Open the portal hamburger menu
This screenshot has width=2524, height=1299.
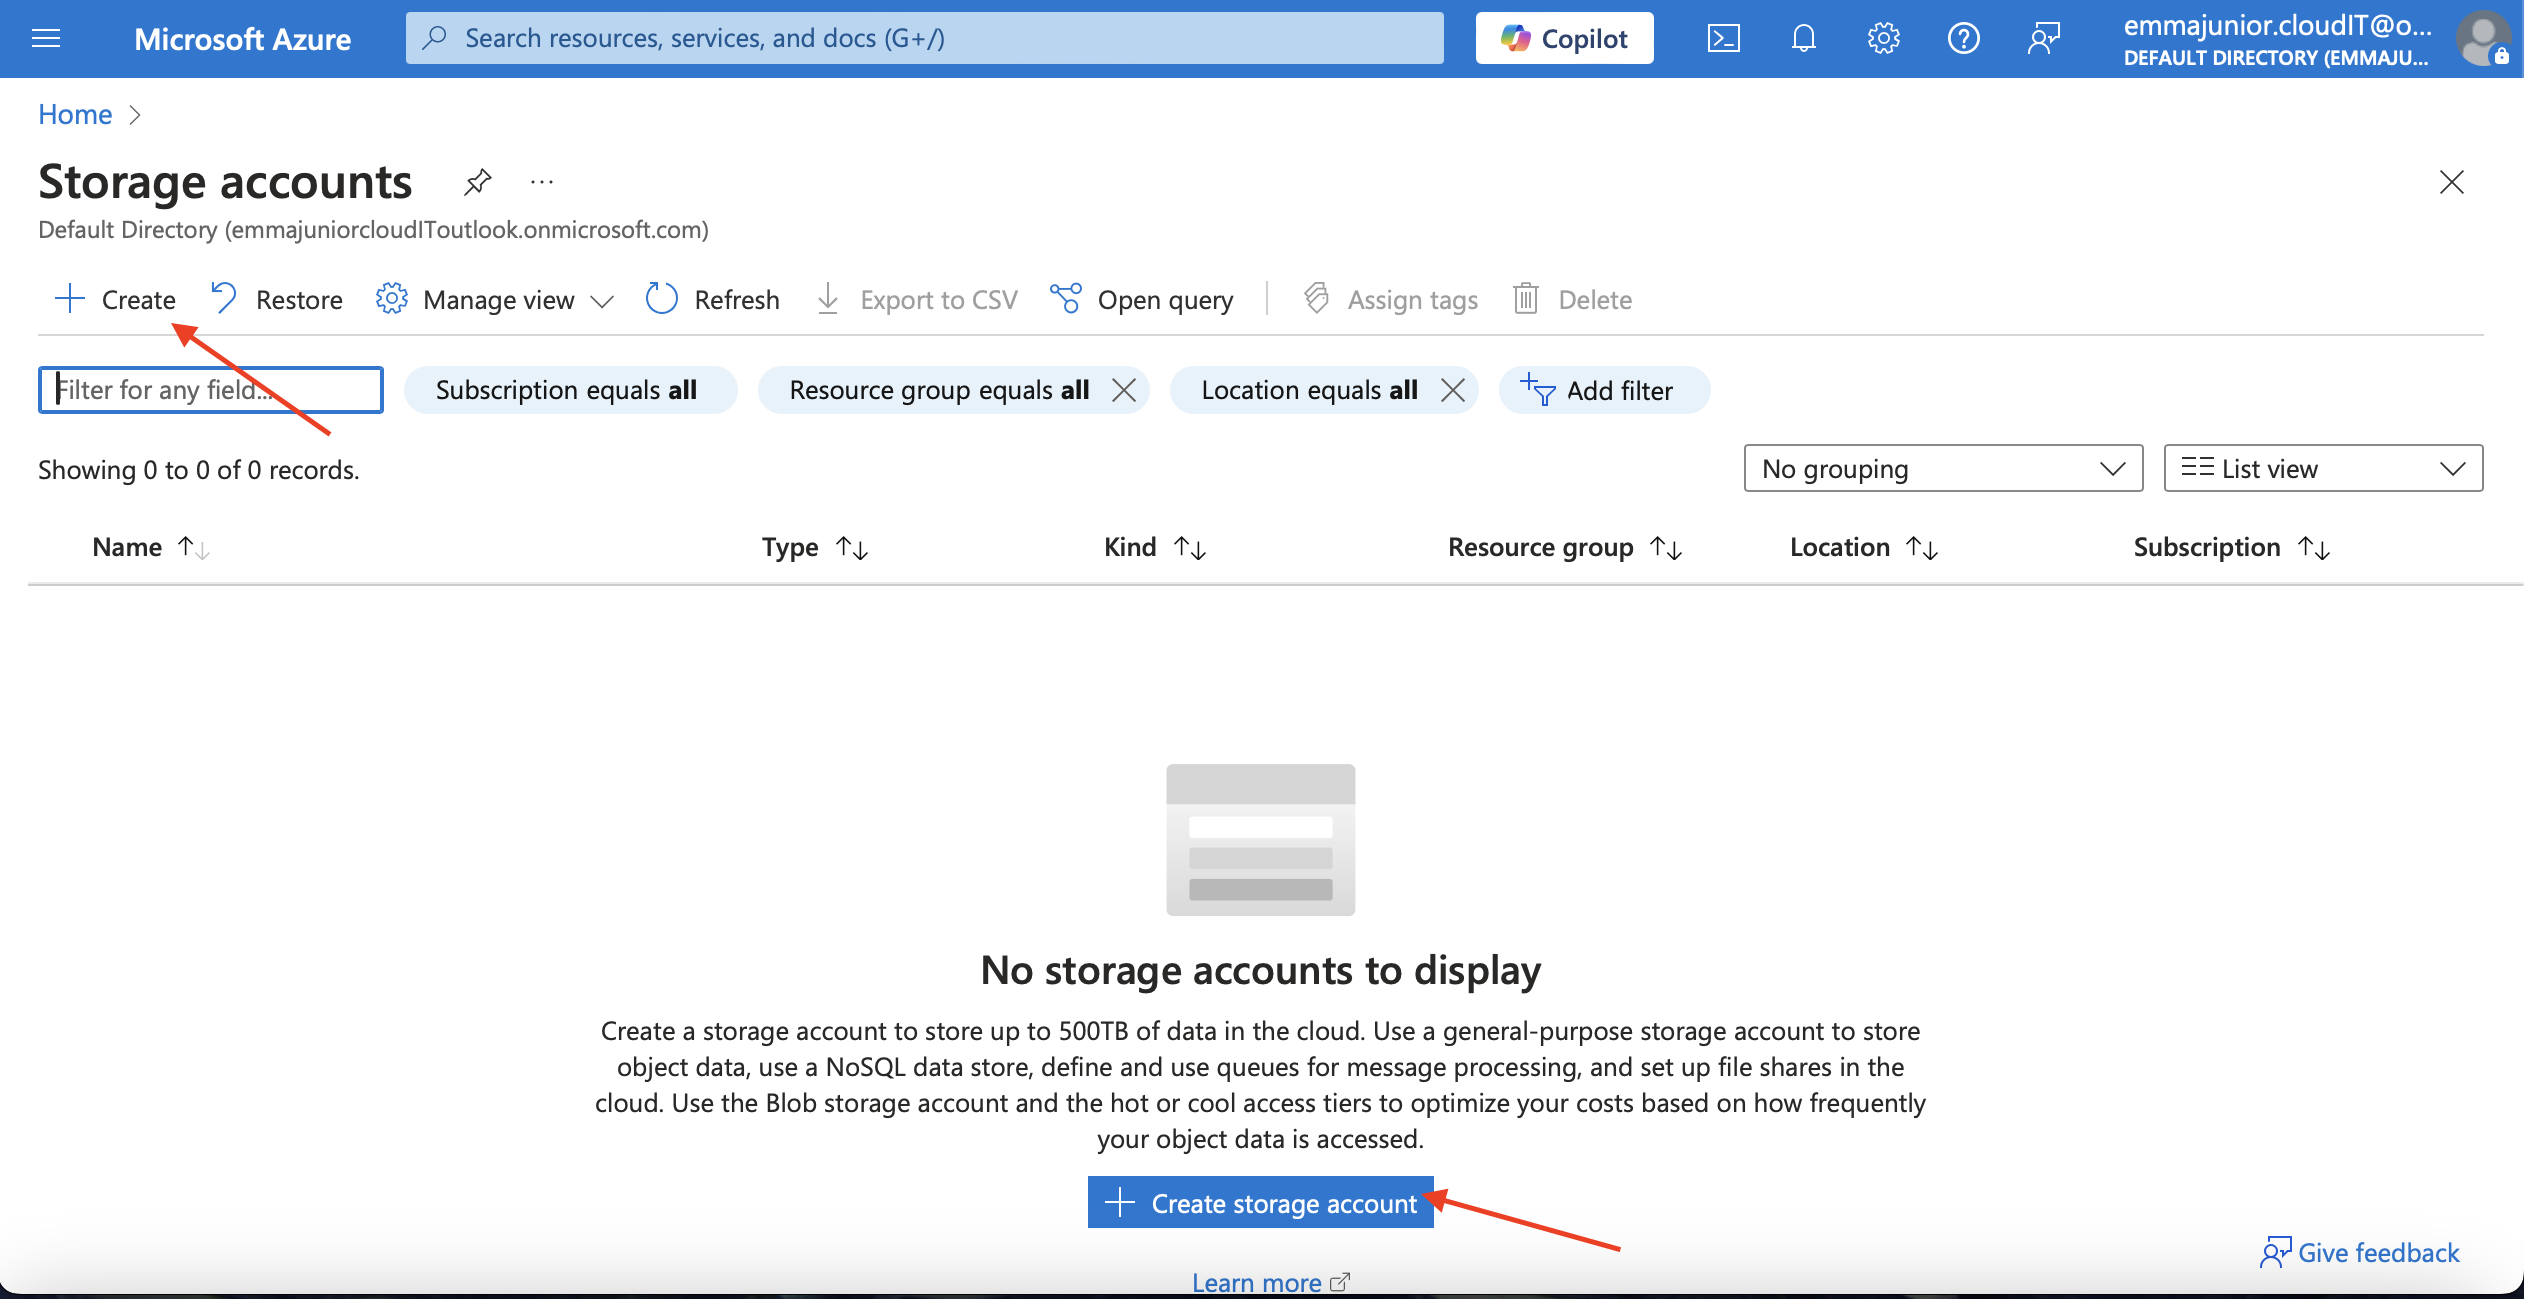pyautogui.click(x=46, y=38)
